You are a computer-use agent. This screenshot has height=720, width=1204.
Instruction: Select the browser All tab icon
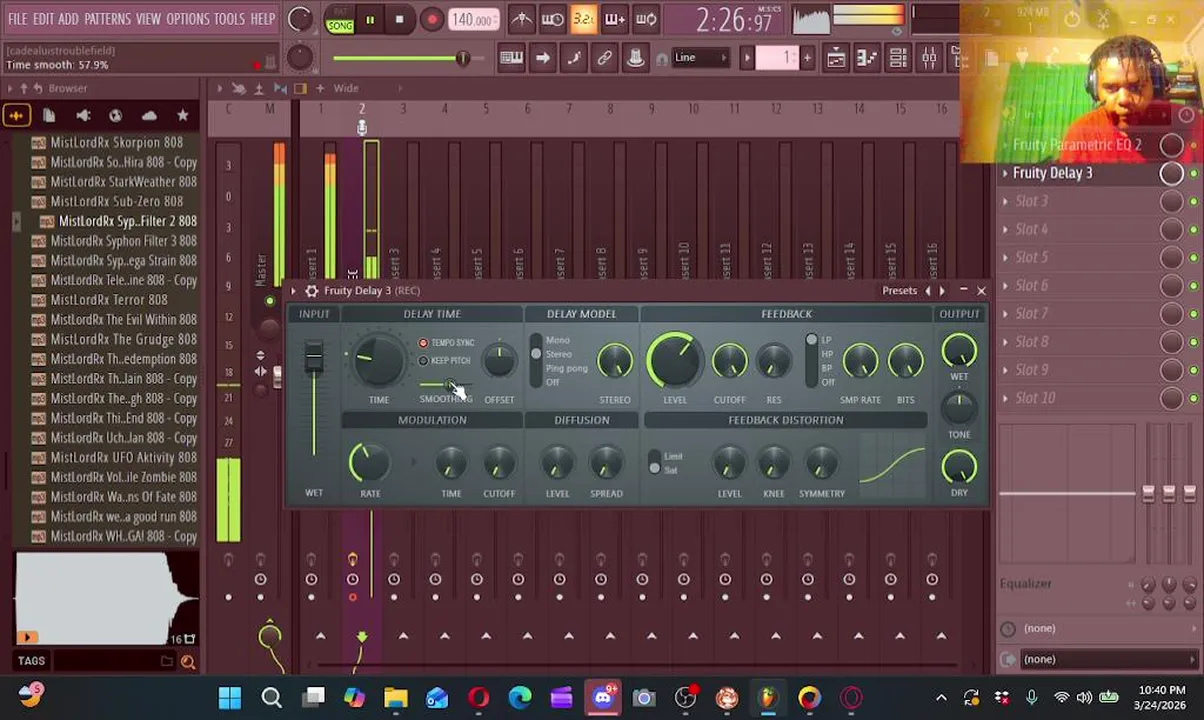(x=16, y=116)
